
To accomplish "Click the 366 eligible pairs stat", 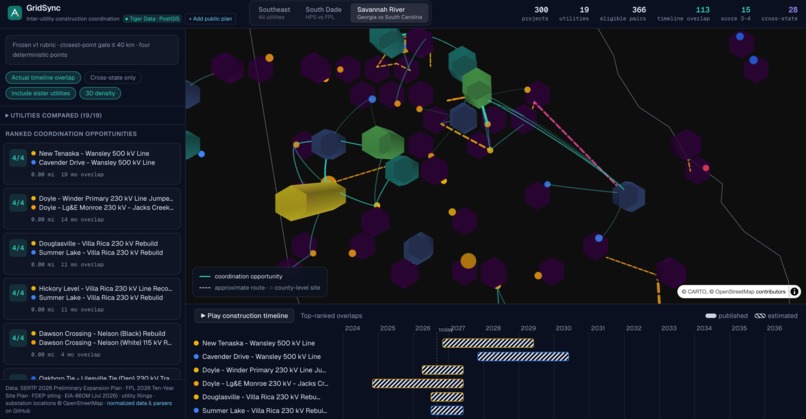I will (x=622, y=13).
